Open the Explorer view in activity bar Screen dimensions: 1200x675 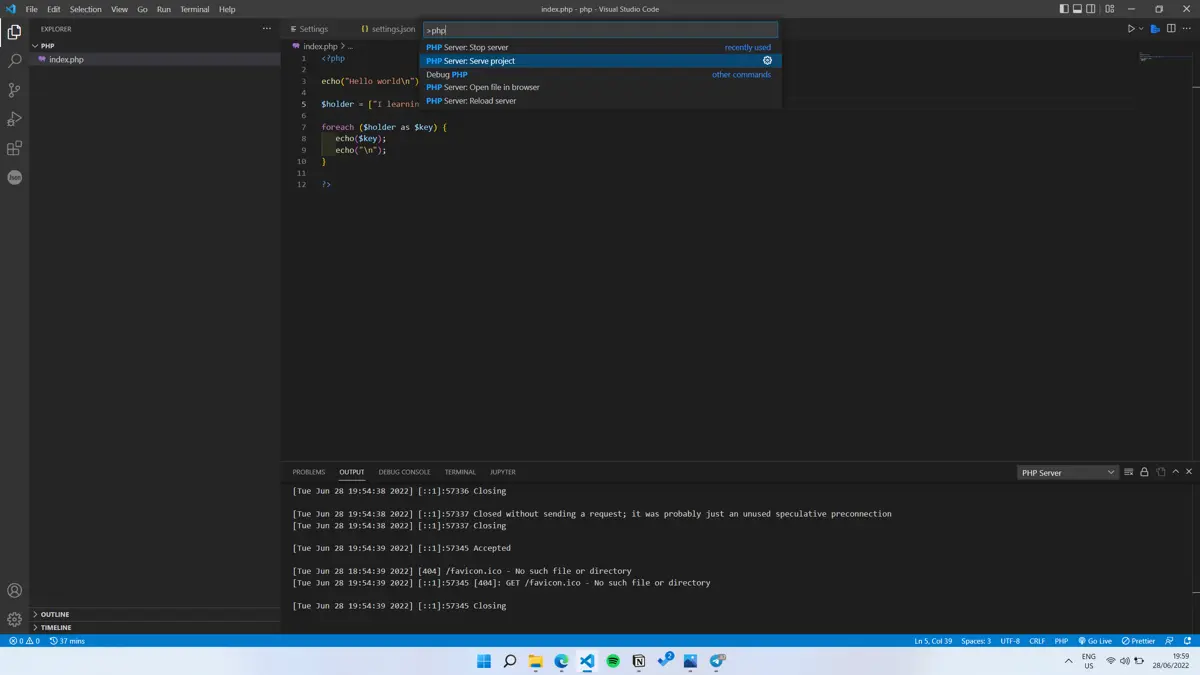pos(14,32)
